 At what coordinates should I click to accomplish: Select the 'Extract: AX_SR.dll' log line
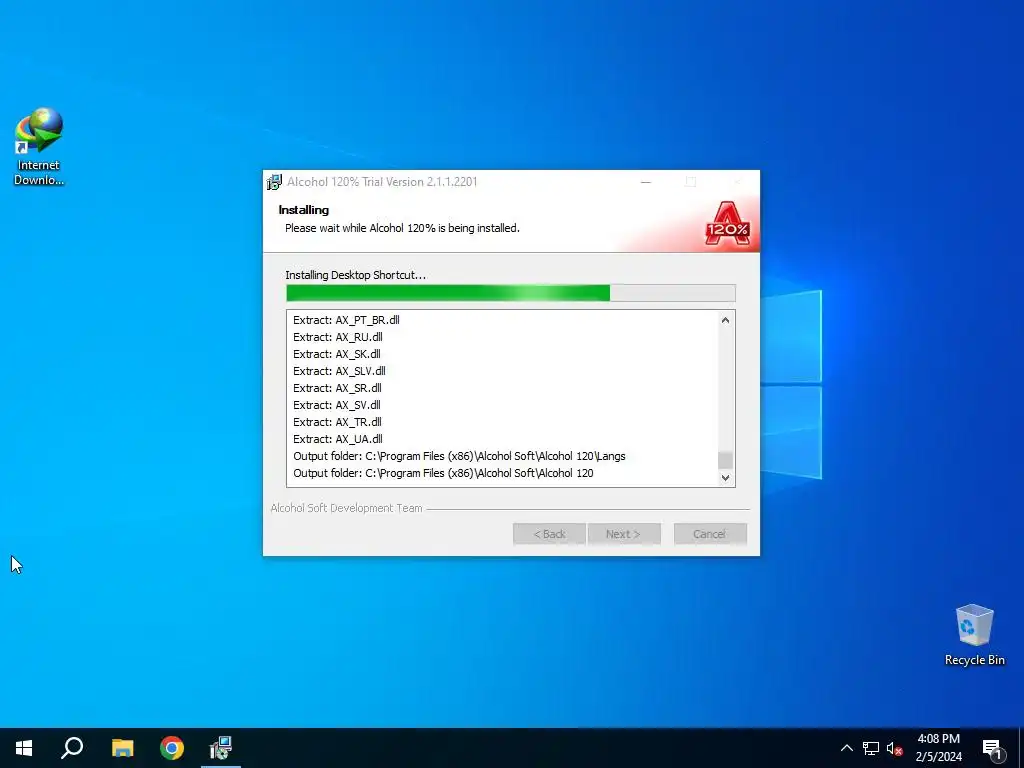pyautogui.click(x=337, y=388)
